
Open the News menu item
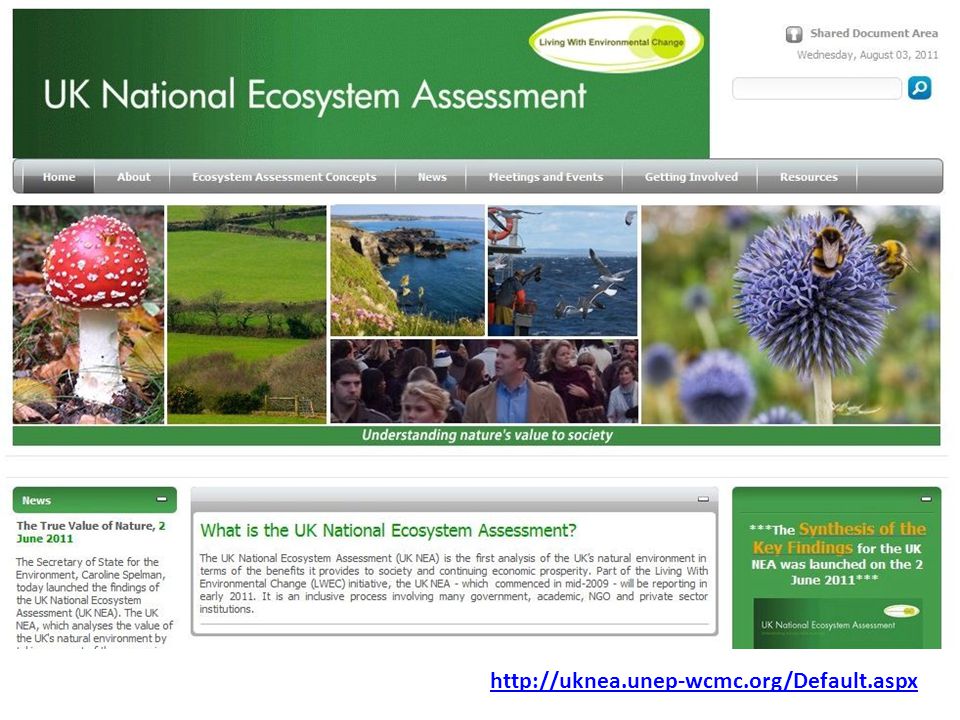(432, 177)
